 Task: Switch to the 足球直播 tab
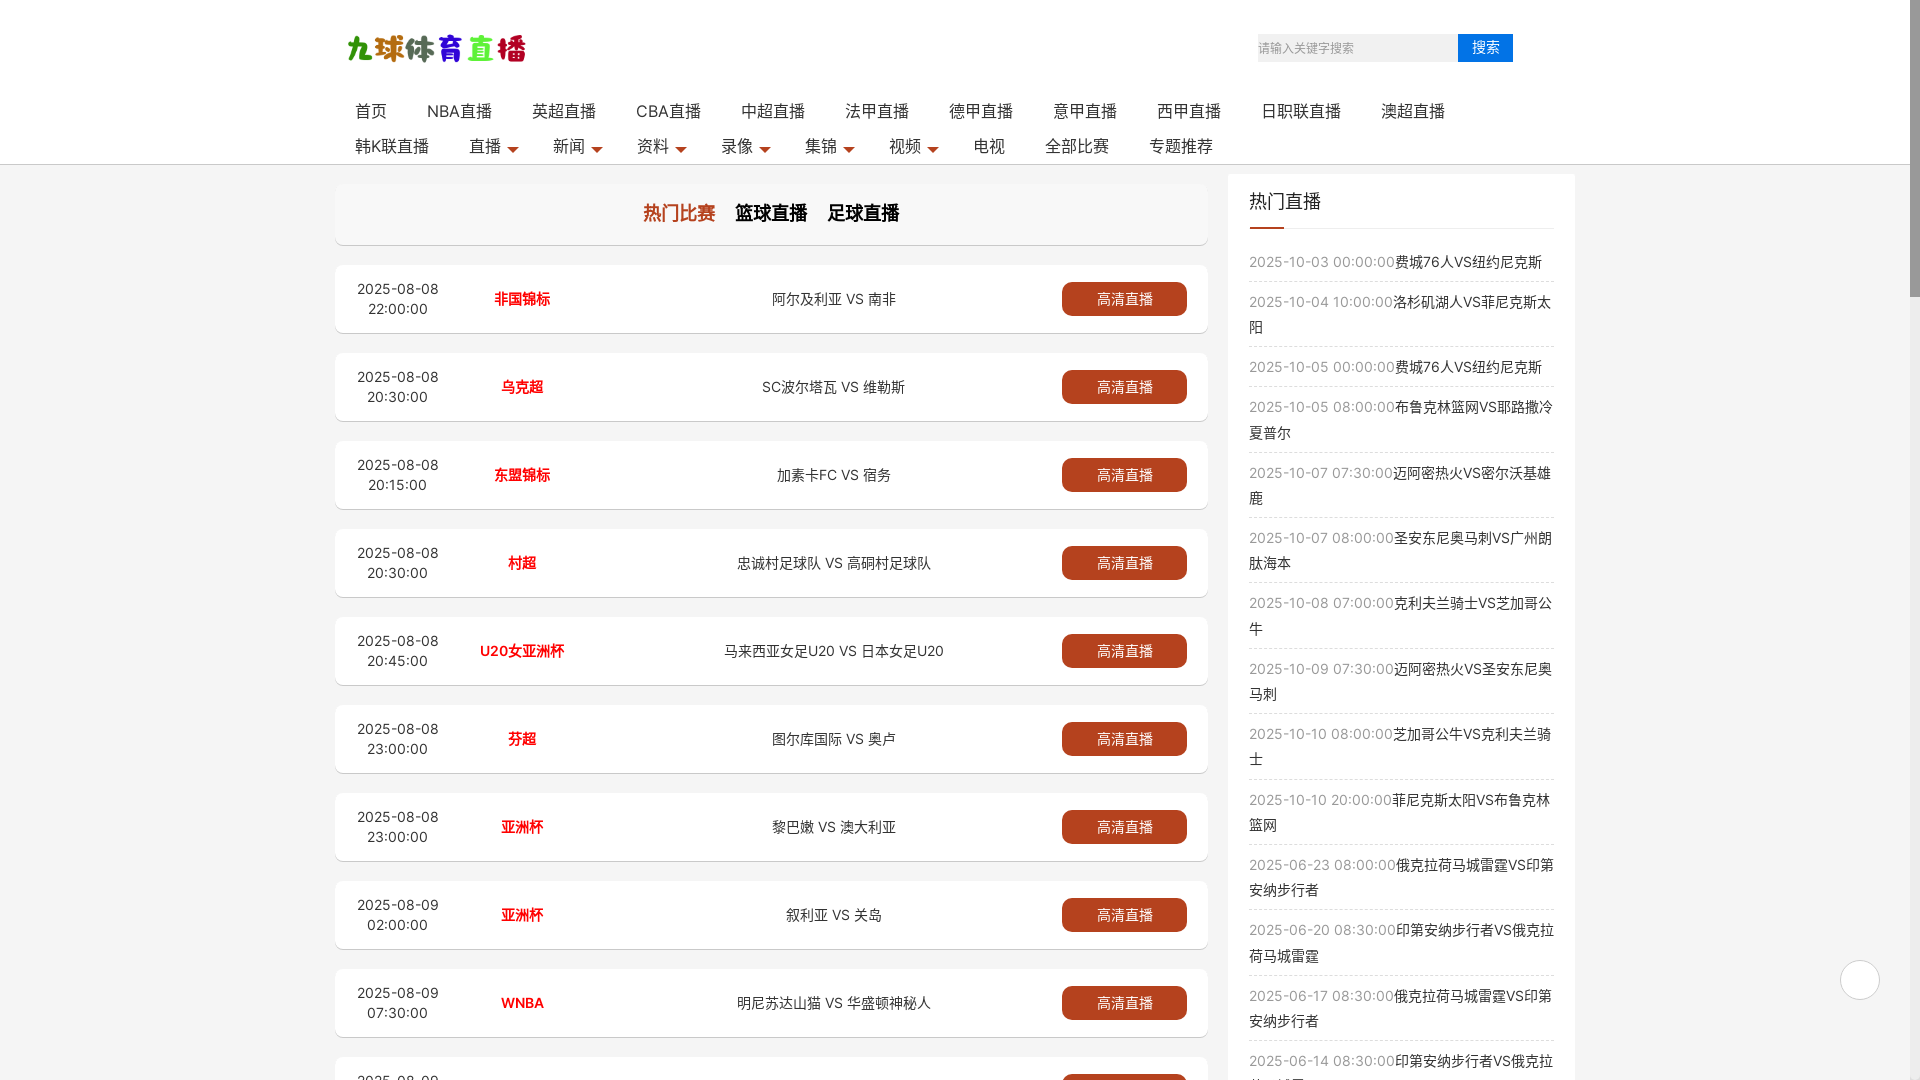863,213
